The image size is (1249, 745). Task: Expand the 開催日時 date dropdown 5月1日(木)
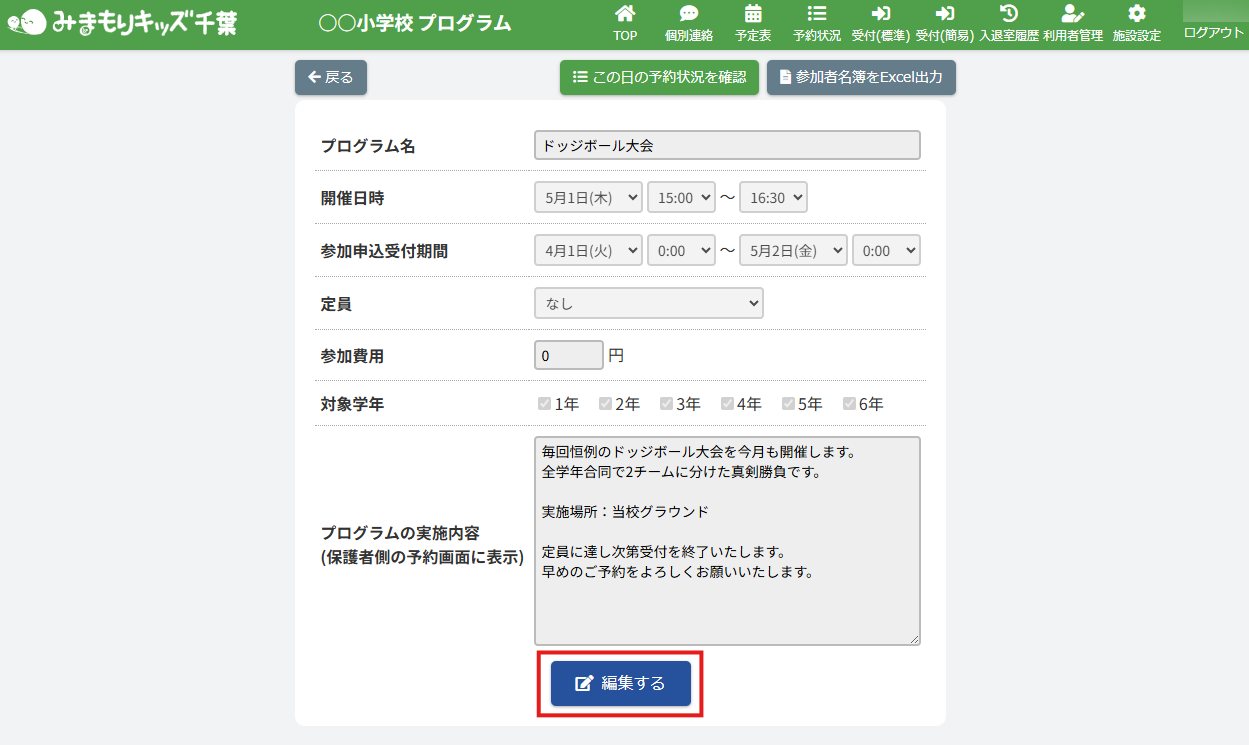(x=588, y=198)
